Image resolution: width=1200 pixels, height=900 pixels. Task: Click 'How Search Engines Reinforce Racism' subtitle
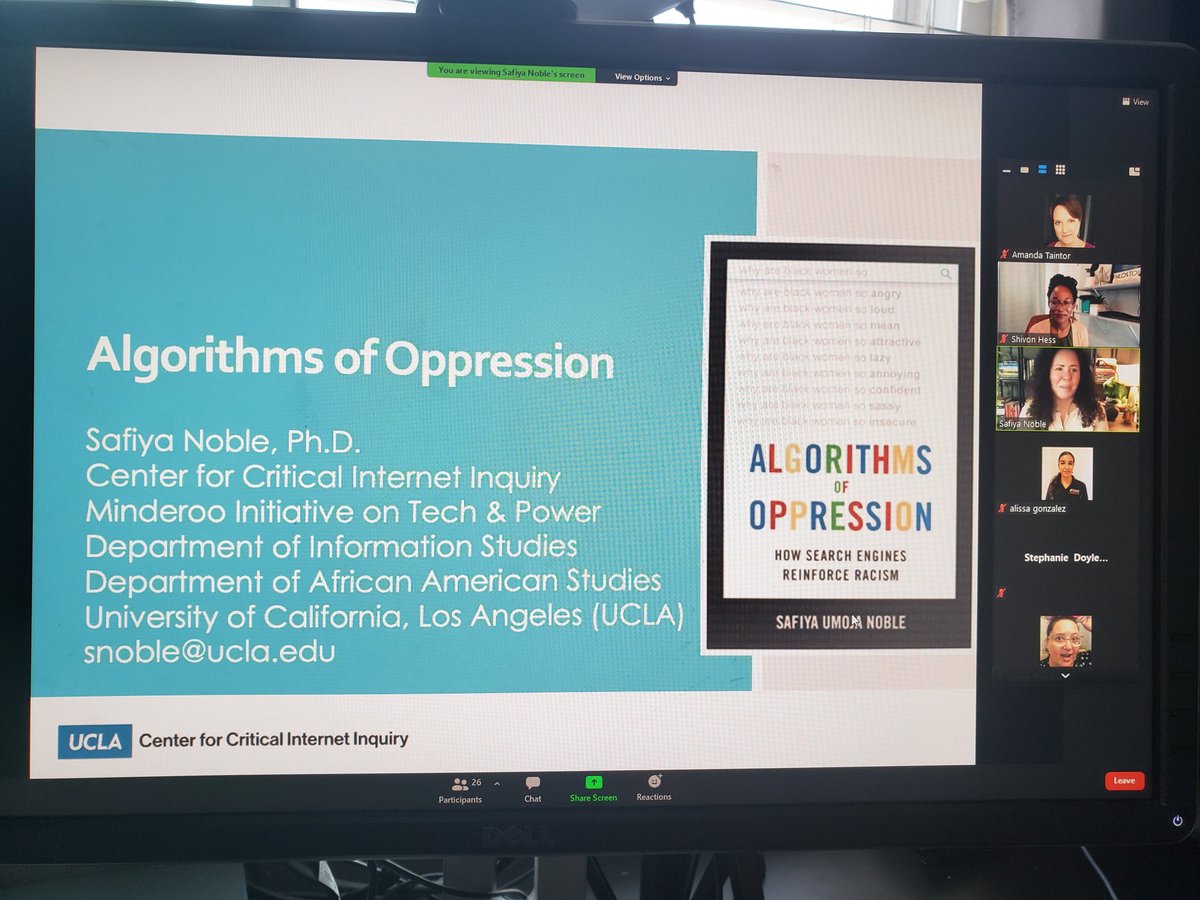(839, 565)
